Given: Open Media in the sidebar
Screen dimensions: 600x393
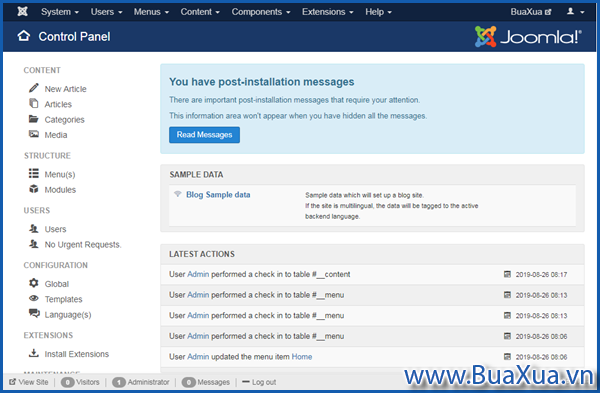Looking at the screenshot, I should coord(56,135).
